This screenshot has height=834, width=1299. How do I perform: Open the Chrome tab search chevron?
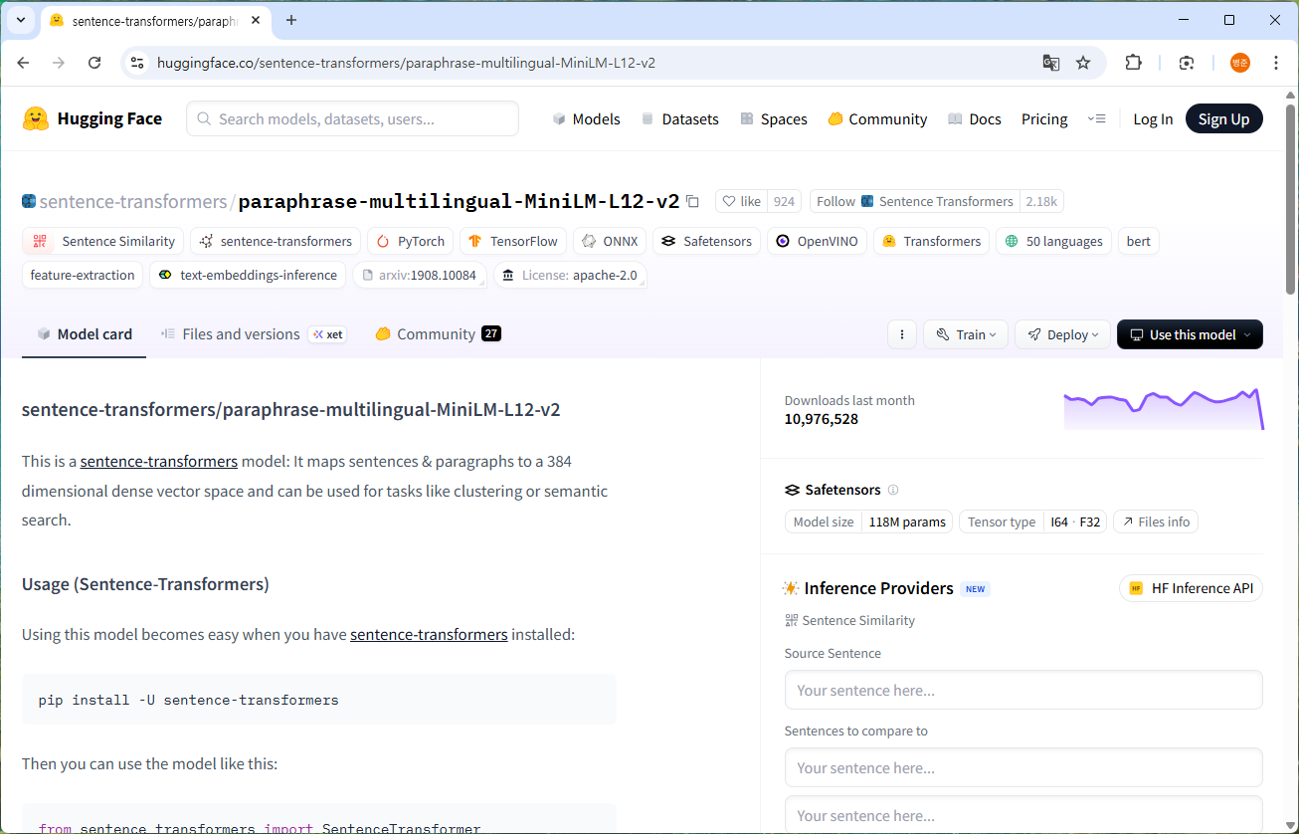pos(20,20)
